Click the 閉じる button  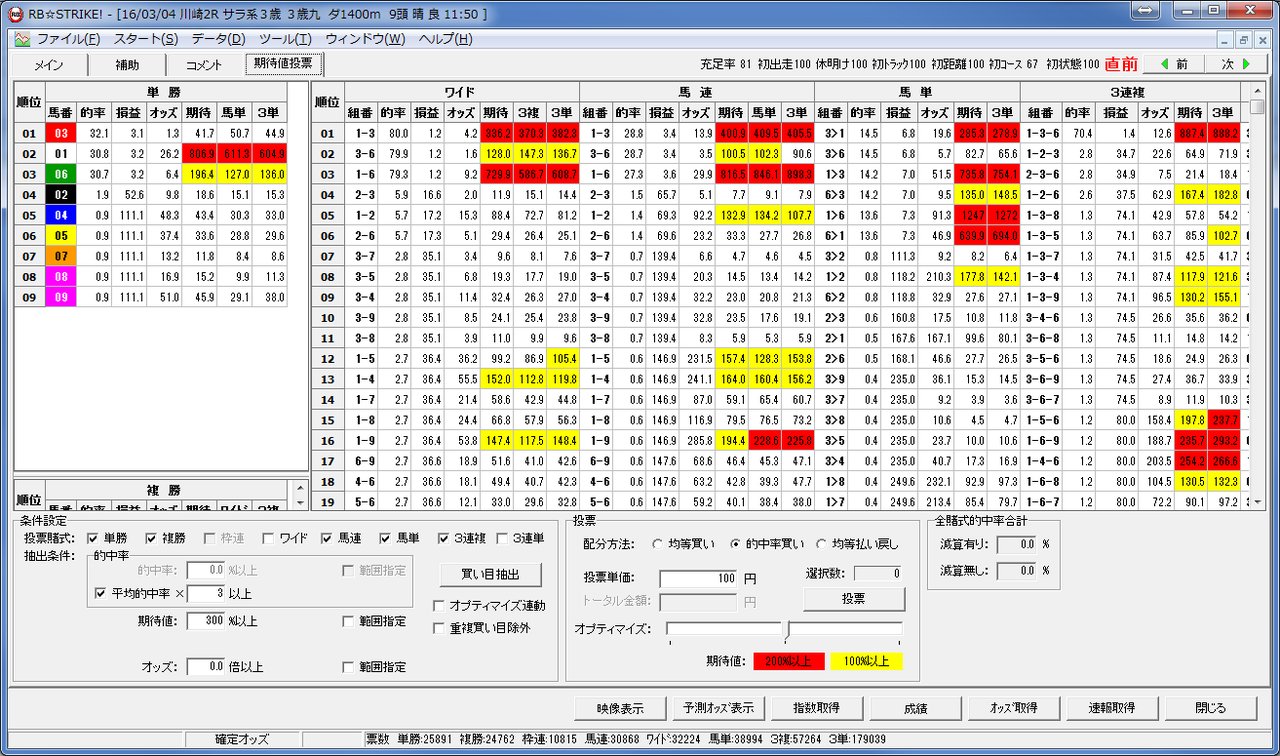tap(1211, 708)
